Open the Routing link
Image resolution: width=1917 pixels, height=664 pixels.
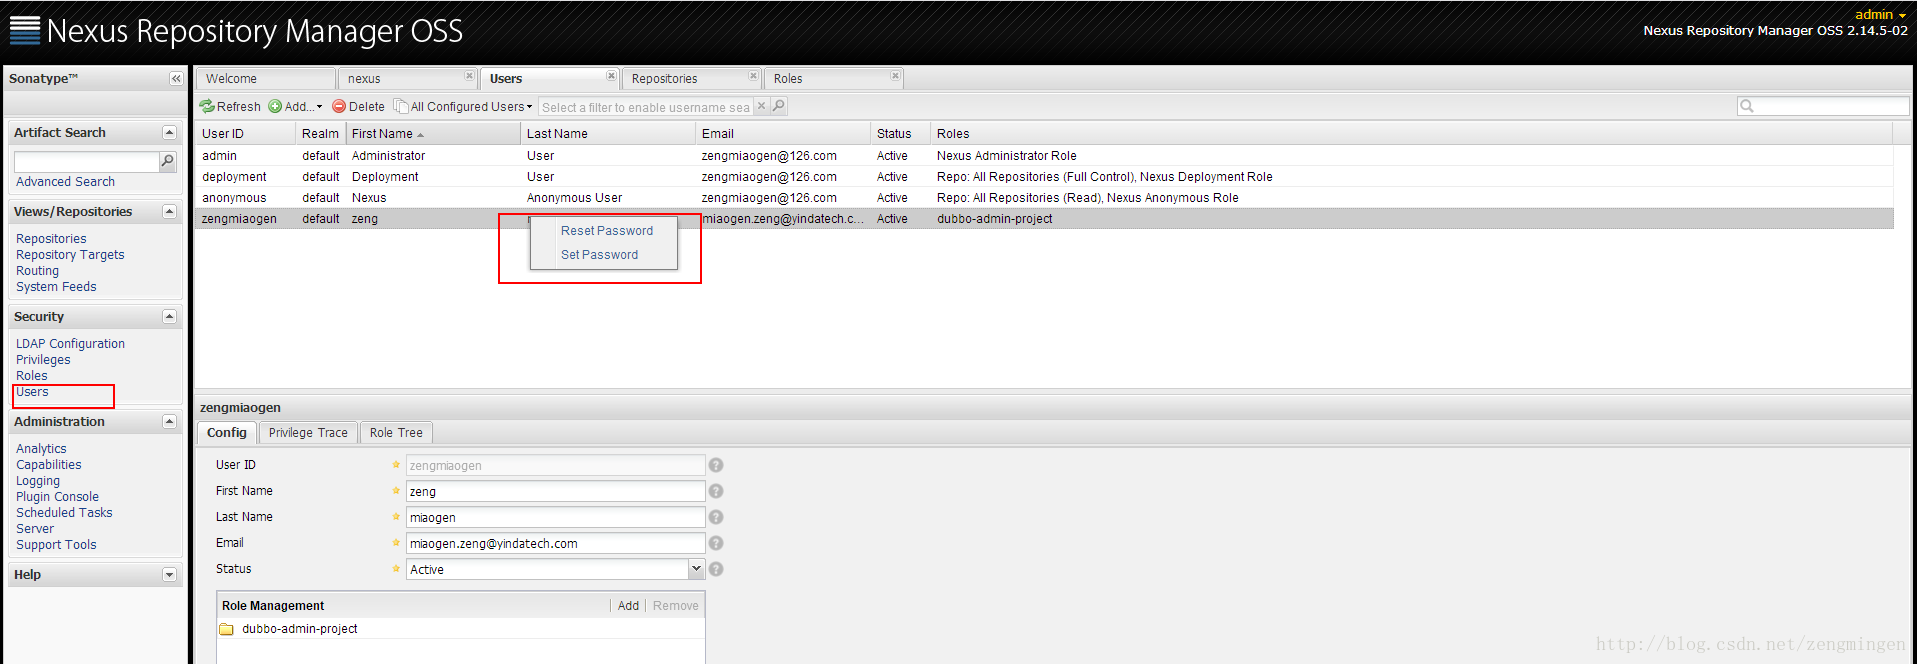(x=37, y=271)
